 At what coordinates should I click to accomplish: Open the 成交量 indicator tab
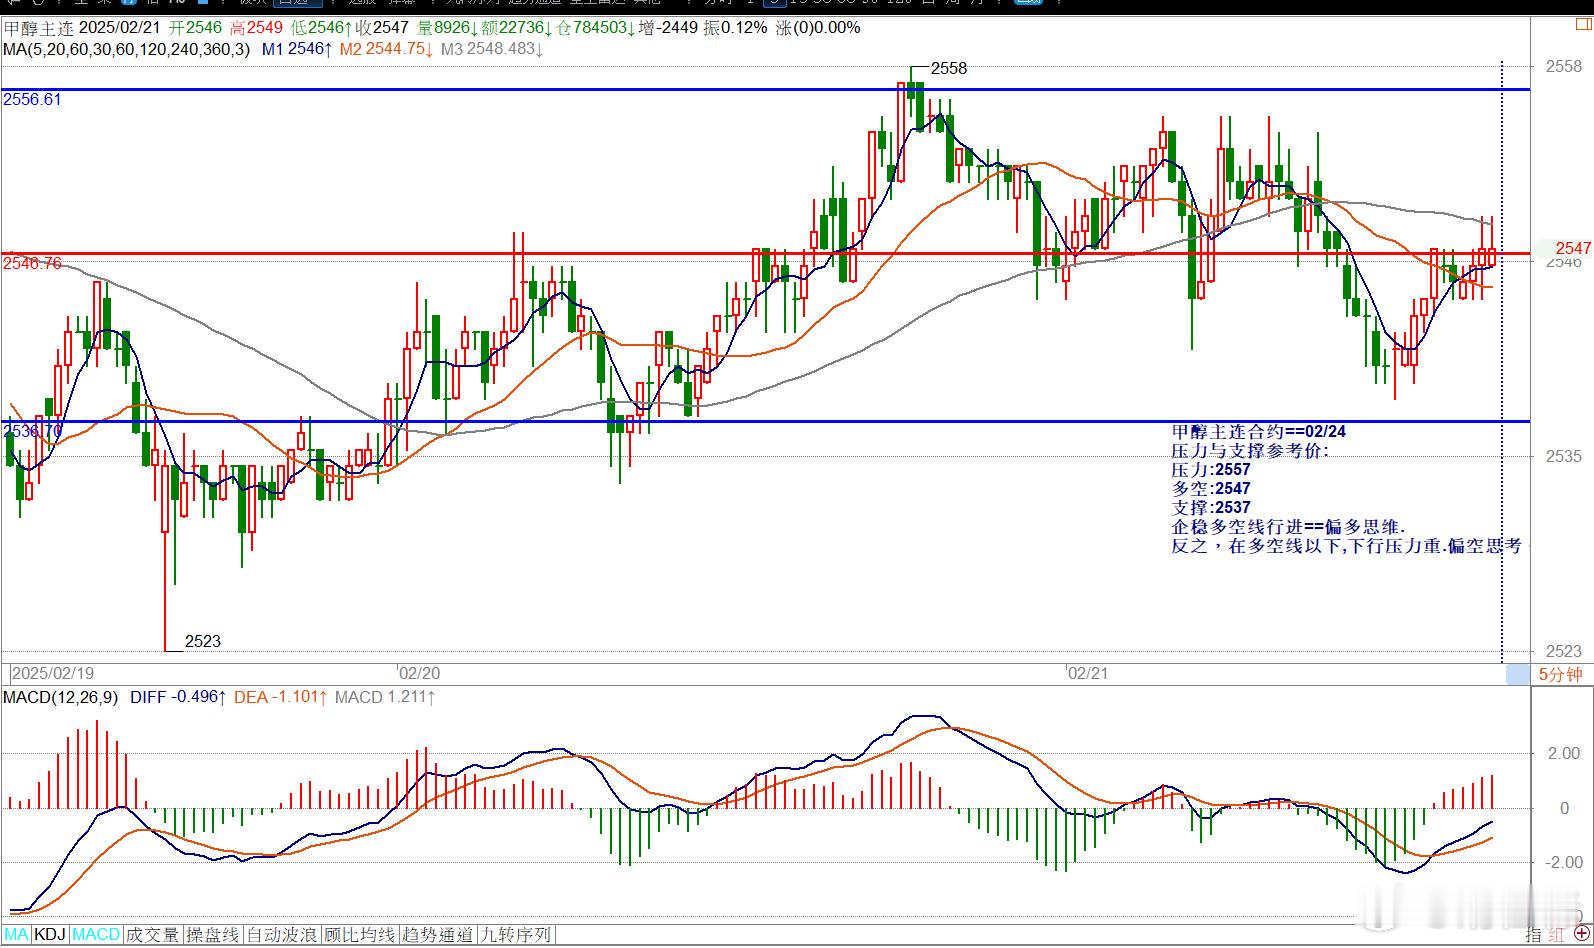[x=153, y=935]
